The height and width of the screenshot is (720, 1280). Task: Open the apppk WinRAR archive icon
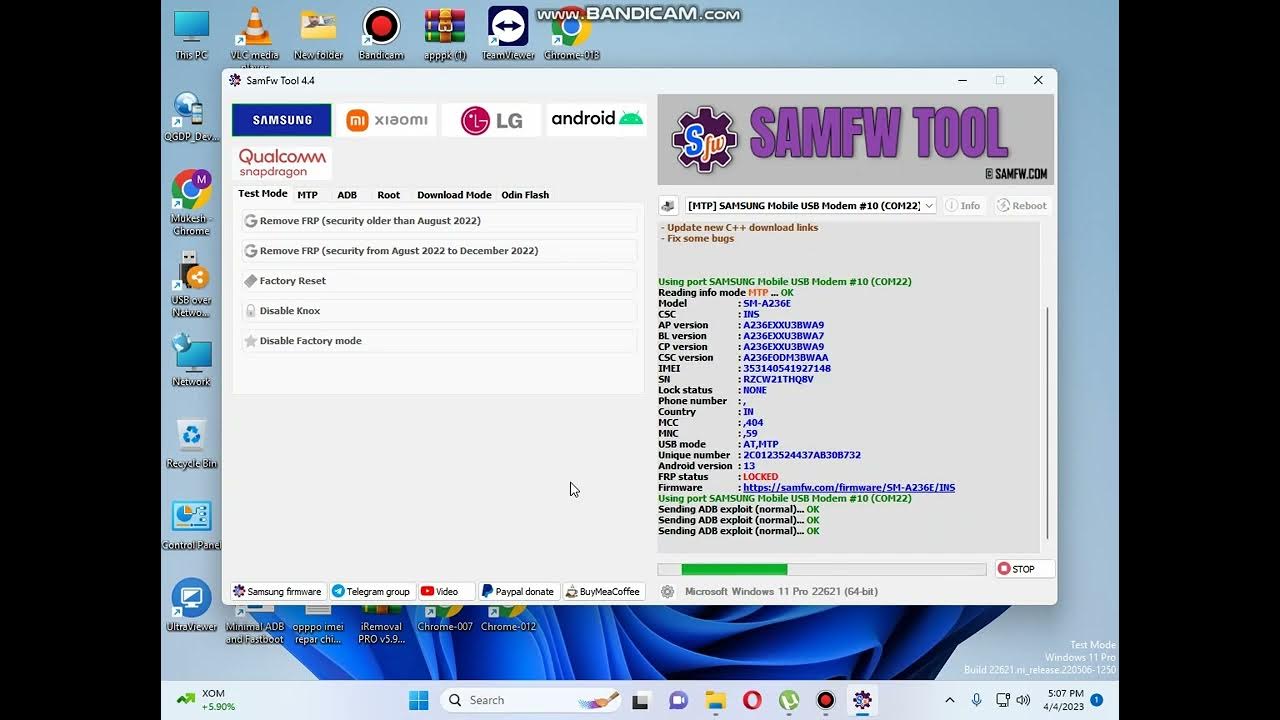pos(445,34)
